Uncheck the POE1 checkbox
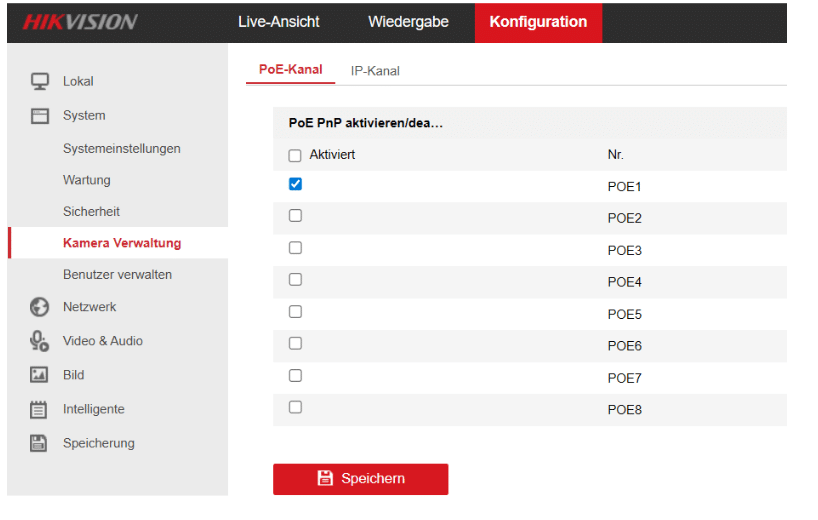818x520 pixels. (295, 184)
